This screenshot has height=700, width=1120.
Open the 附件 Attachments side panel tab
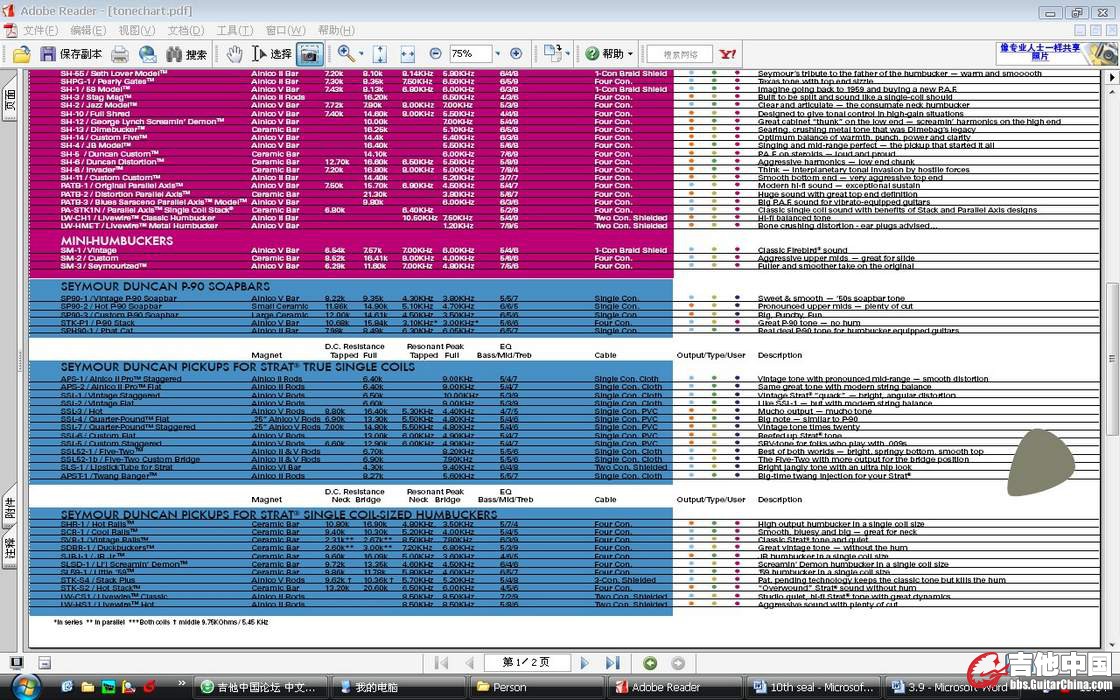click(x=9, y=507)
